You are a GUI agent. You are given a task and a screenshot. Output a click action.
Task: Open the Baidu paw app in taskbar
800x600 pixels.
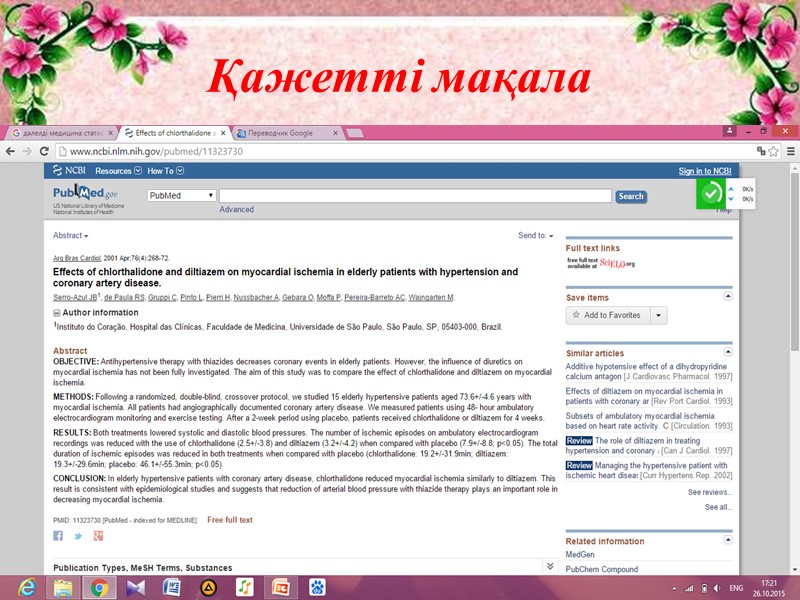coord(317,588)
